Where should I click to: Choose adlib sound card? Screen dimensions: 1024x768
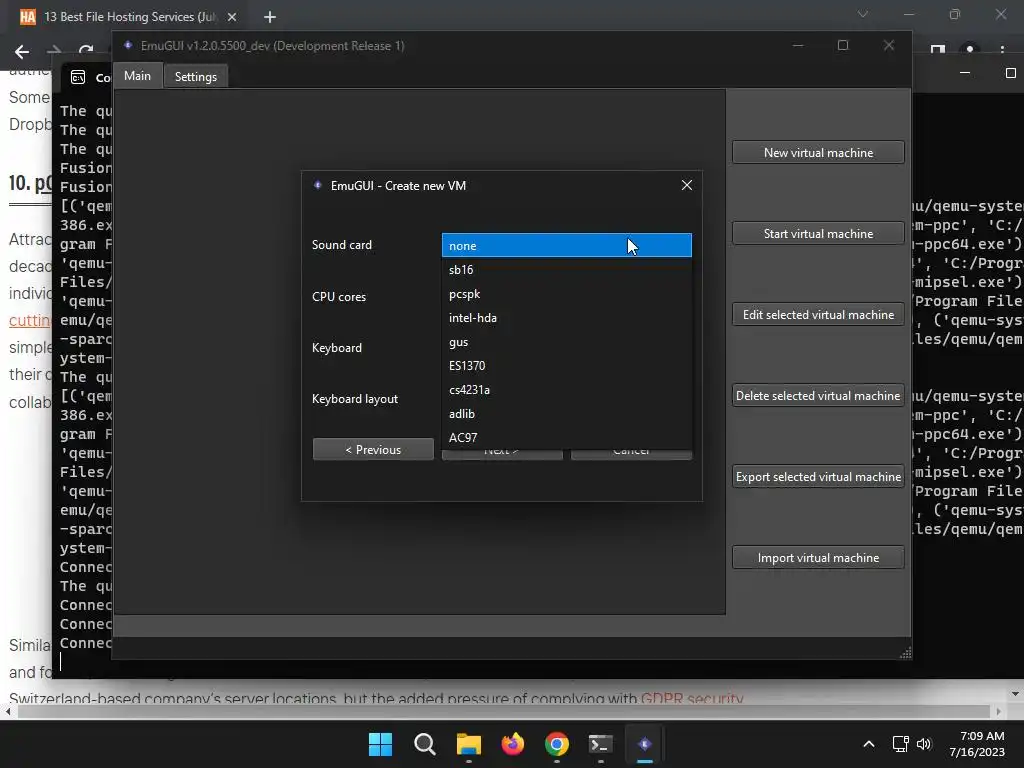[566, 414]
